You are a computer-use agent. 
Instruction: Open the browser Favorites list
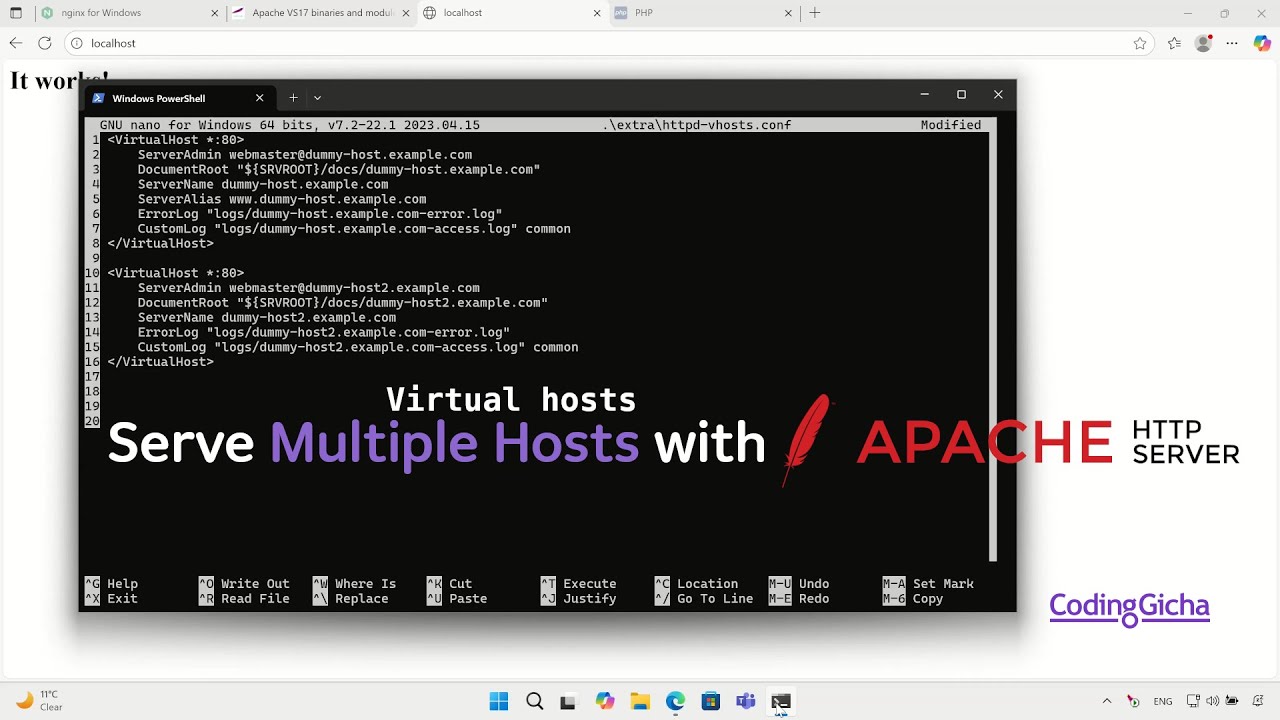click(1174, 43)
